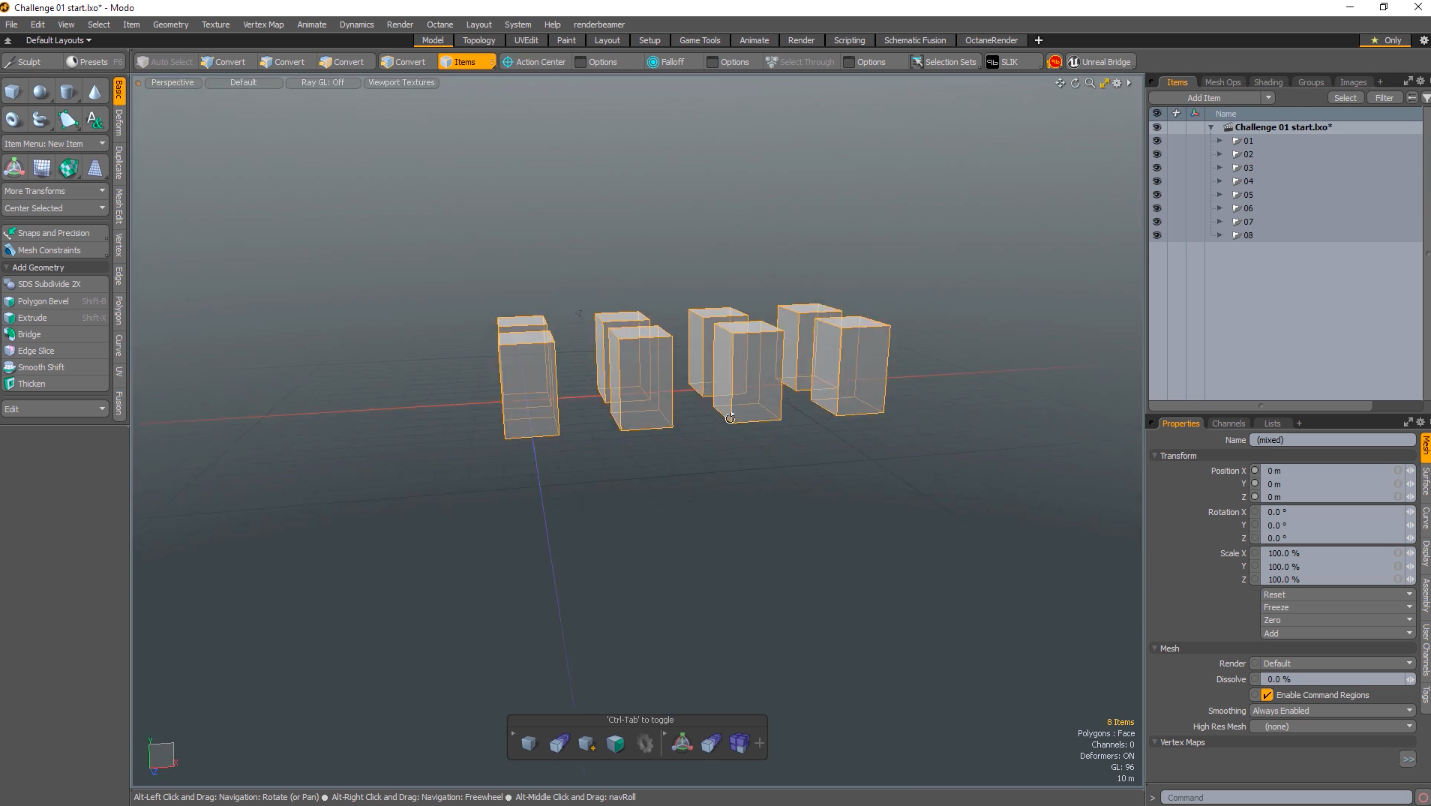Switch to the Topology layout tab

click(478, 40)
